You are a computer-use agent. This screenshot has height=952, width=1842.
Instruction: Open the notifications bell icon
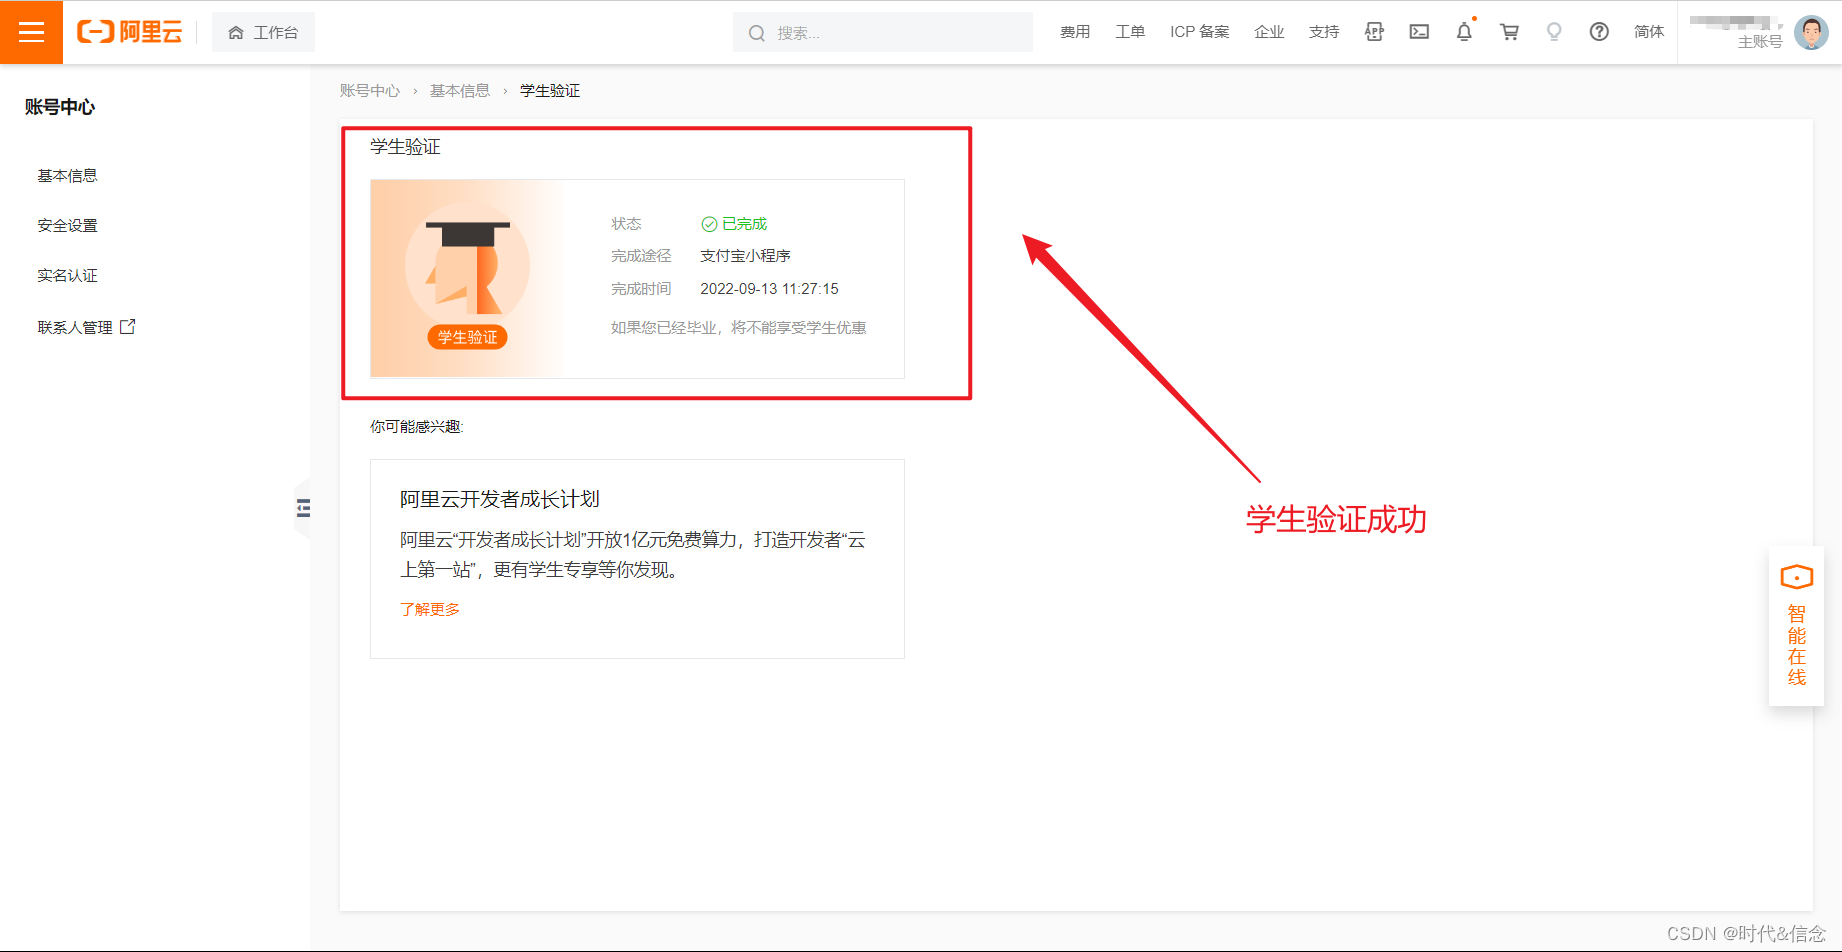tap(1464, 32)
